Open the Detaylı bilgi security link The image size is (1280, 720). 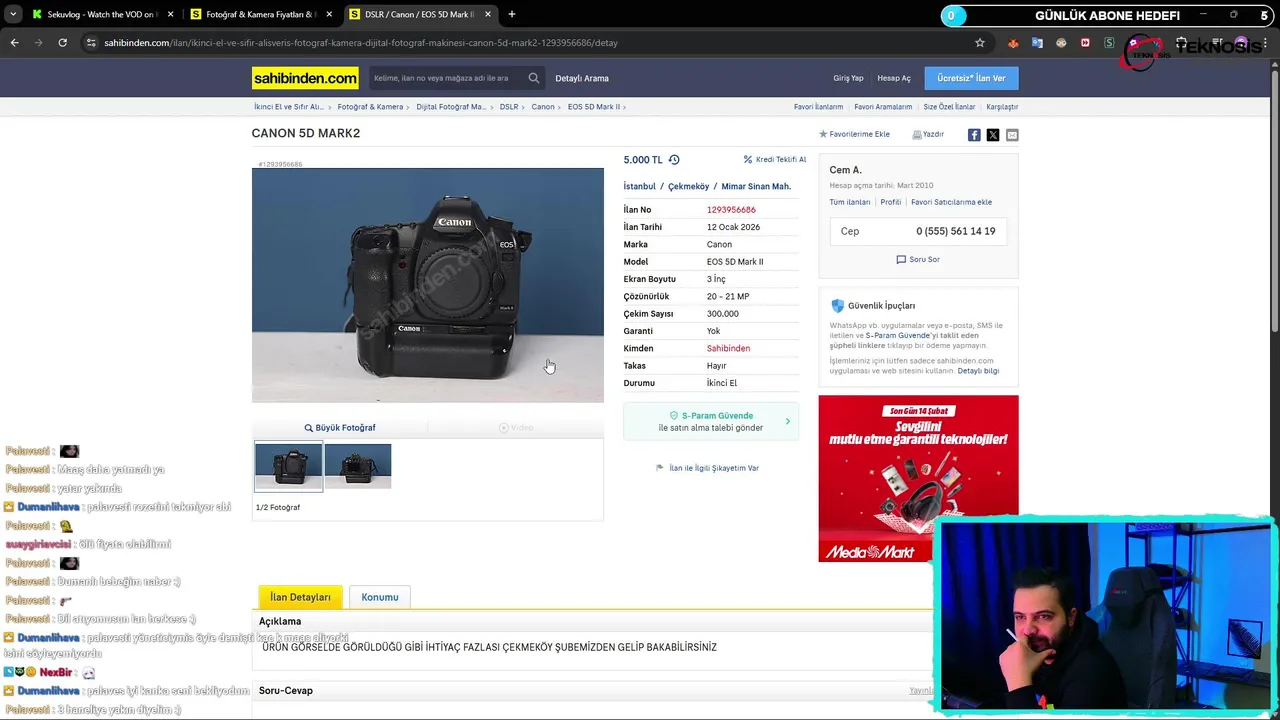pos(978,371)
